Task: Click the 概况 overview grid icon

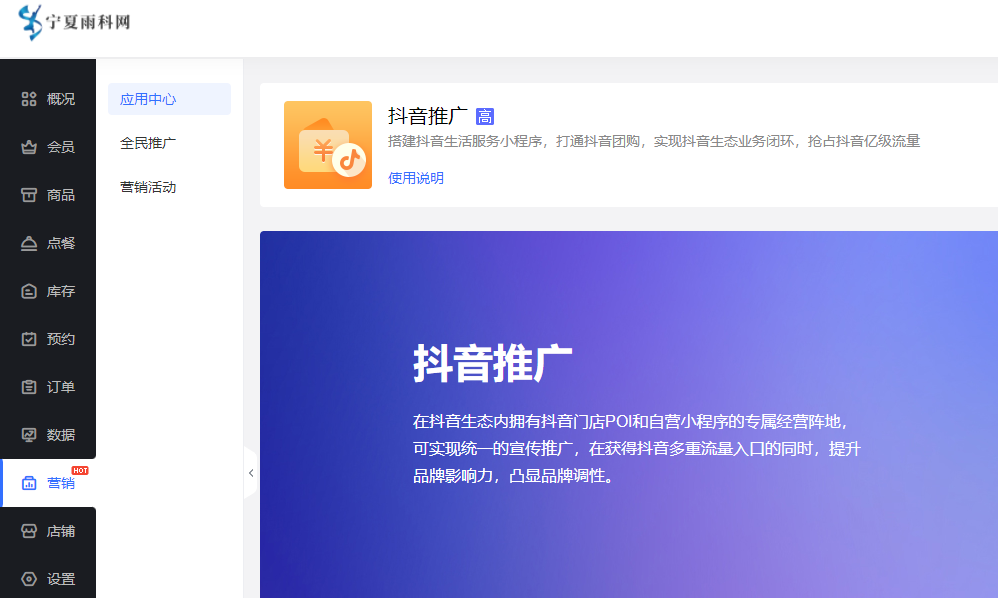Action: tap(29, 99)
